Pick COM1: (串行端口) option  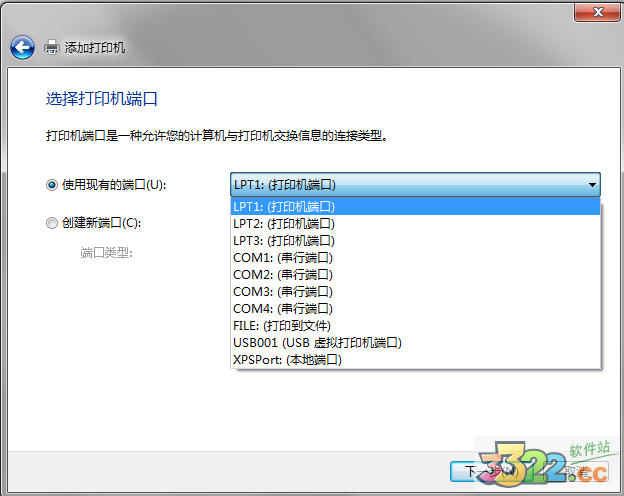415,258
